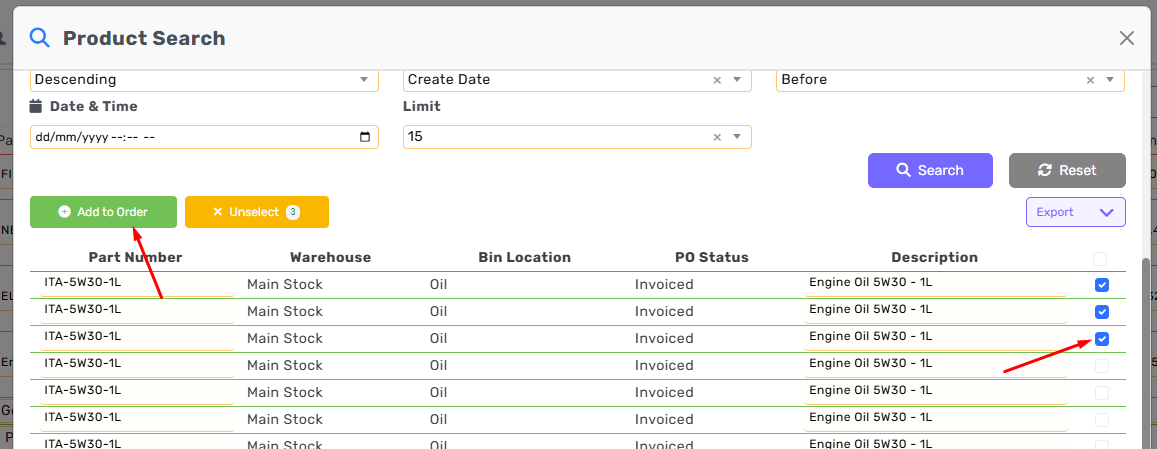1157x449 pixels.
Task: Close the Product Search dialog
Action: click(x=1126, y=38)
